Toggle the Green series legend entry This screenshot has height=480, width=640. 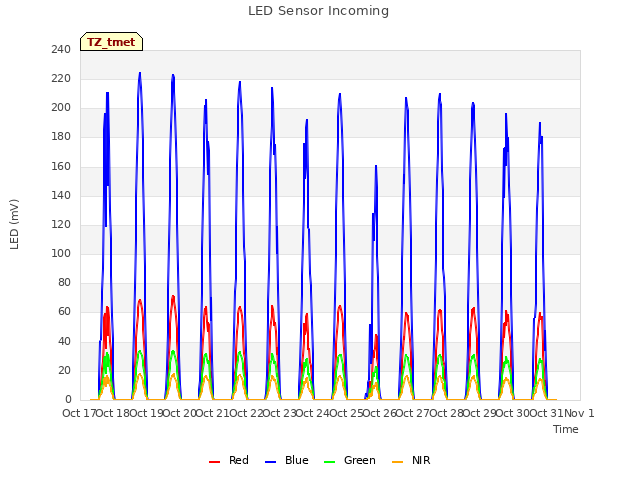(x=349, y=460)
